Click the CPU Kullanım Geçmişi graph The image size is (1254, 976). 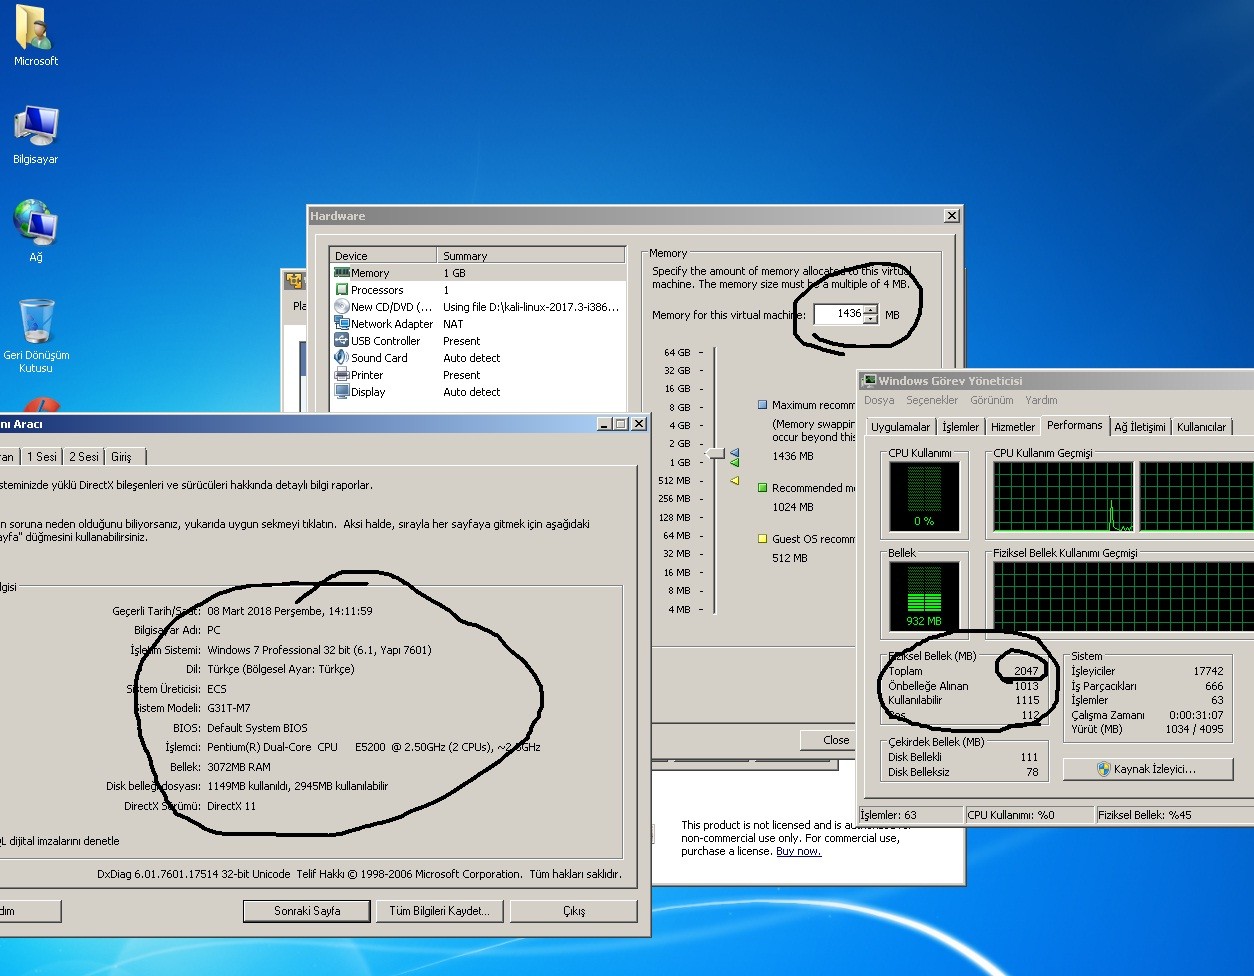(x=1063, y=497)
